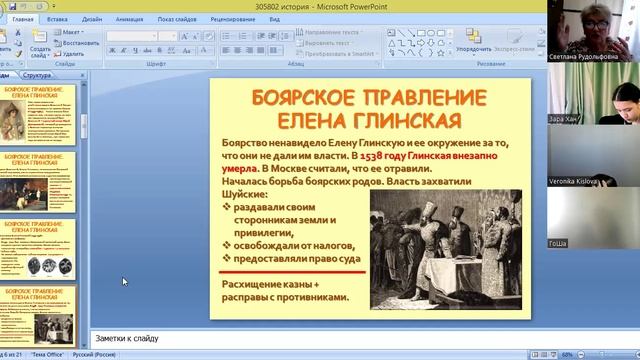Click the bulleted list icon
The height and width of the screenshot is (360, 640).
pyautogui.click(x=227, y=36)
